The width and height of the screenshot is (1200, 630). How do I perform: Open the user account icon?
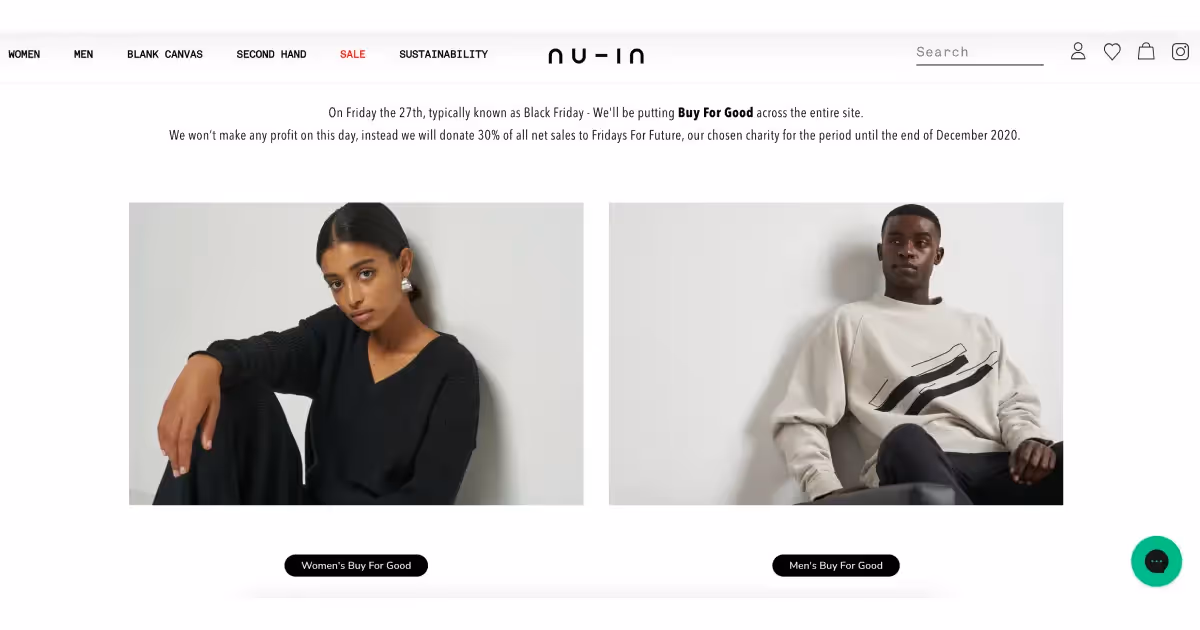[x=1078, y=51]
